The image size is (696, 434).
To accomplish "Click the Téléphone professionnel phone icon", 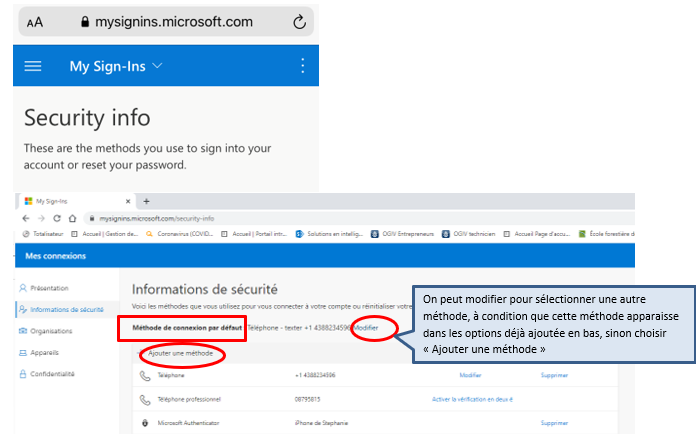I will (145, 400).
